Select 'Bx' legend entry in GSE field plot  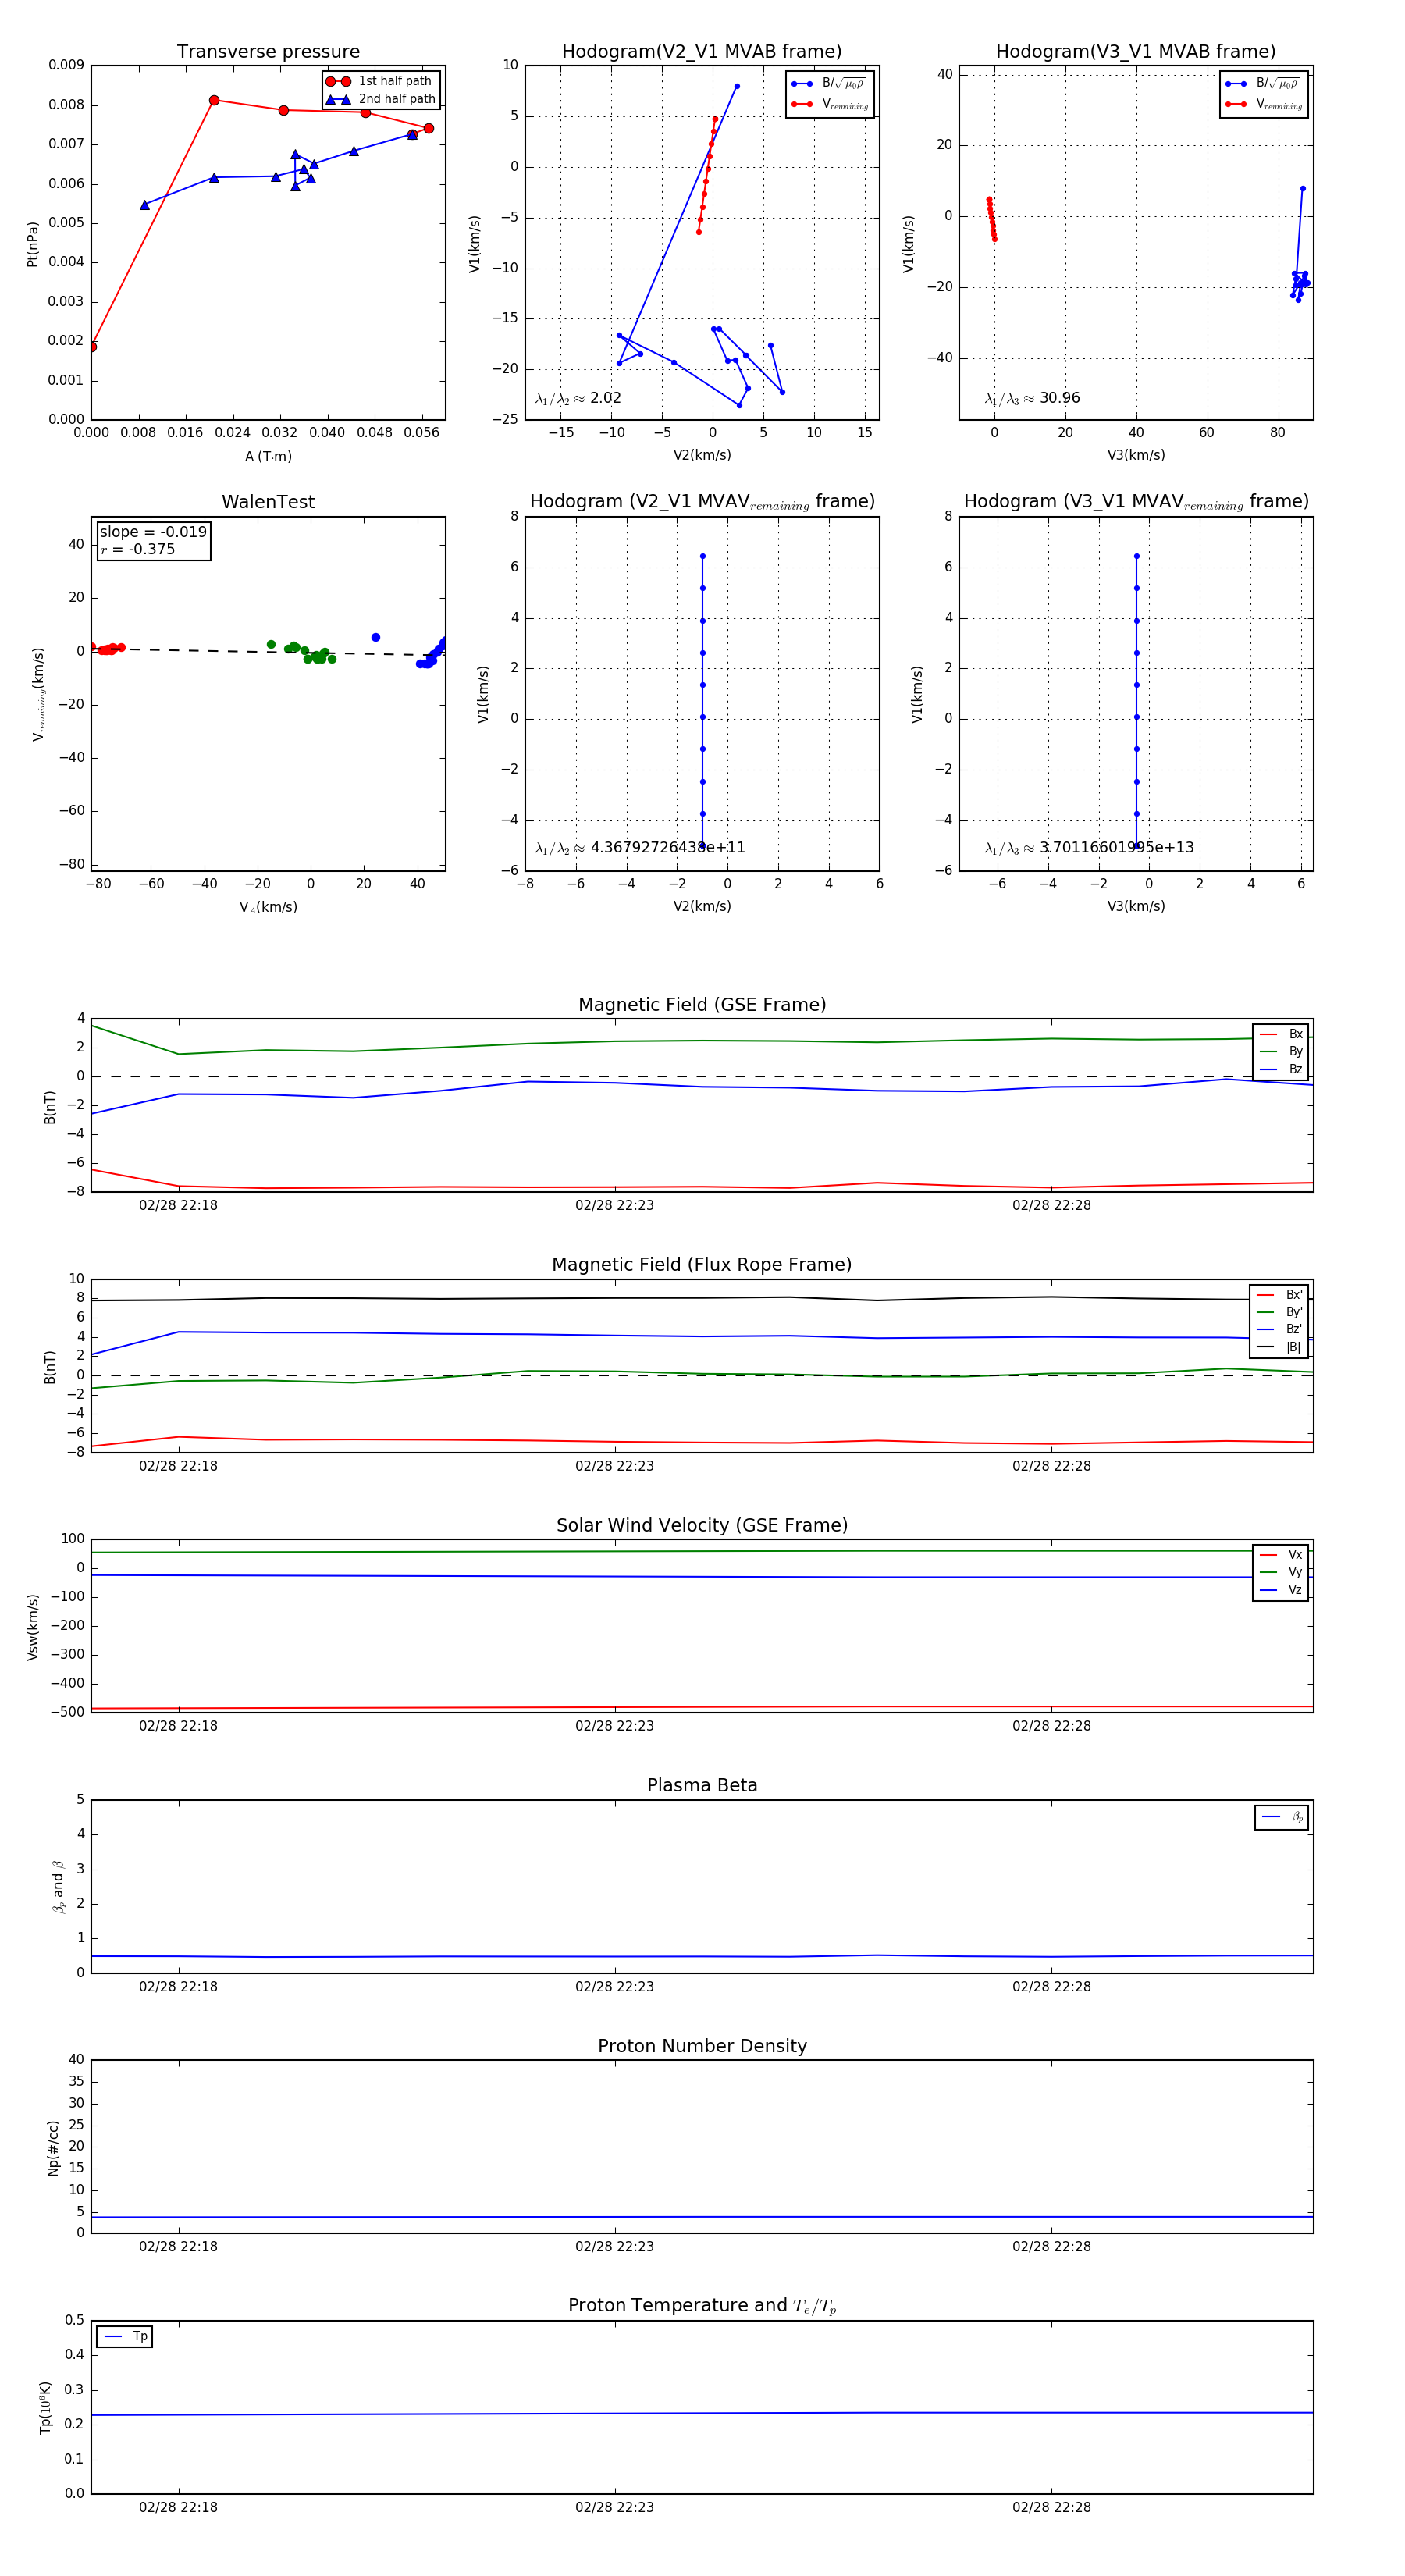coord(1282,1034)
